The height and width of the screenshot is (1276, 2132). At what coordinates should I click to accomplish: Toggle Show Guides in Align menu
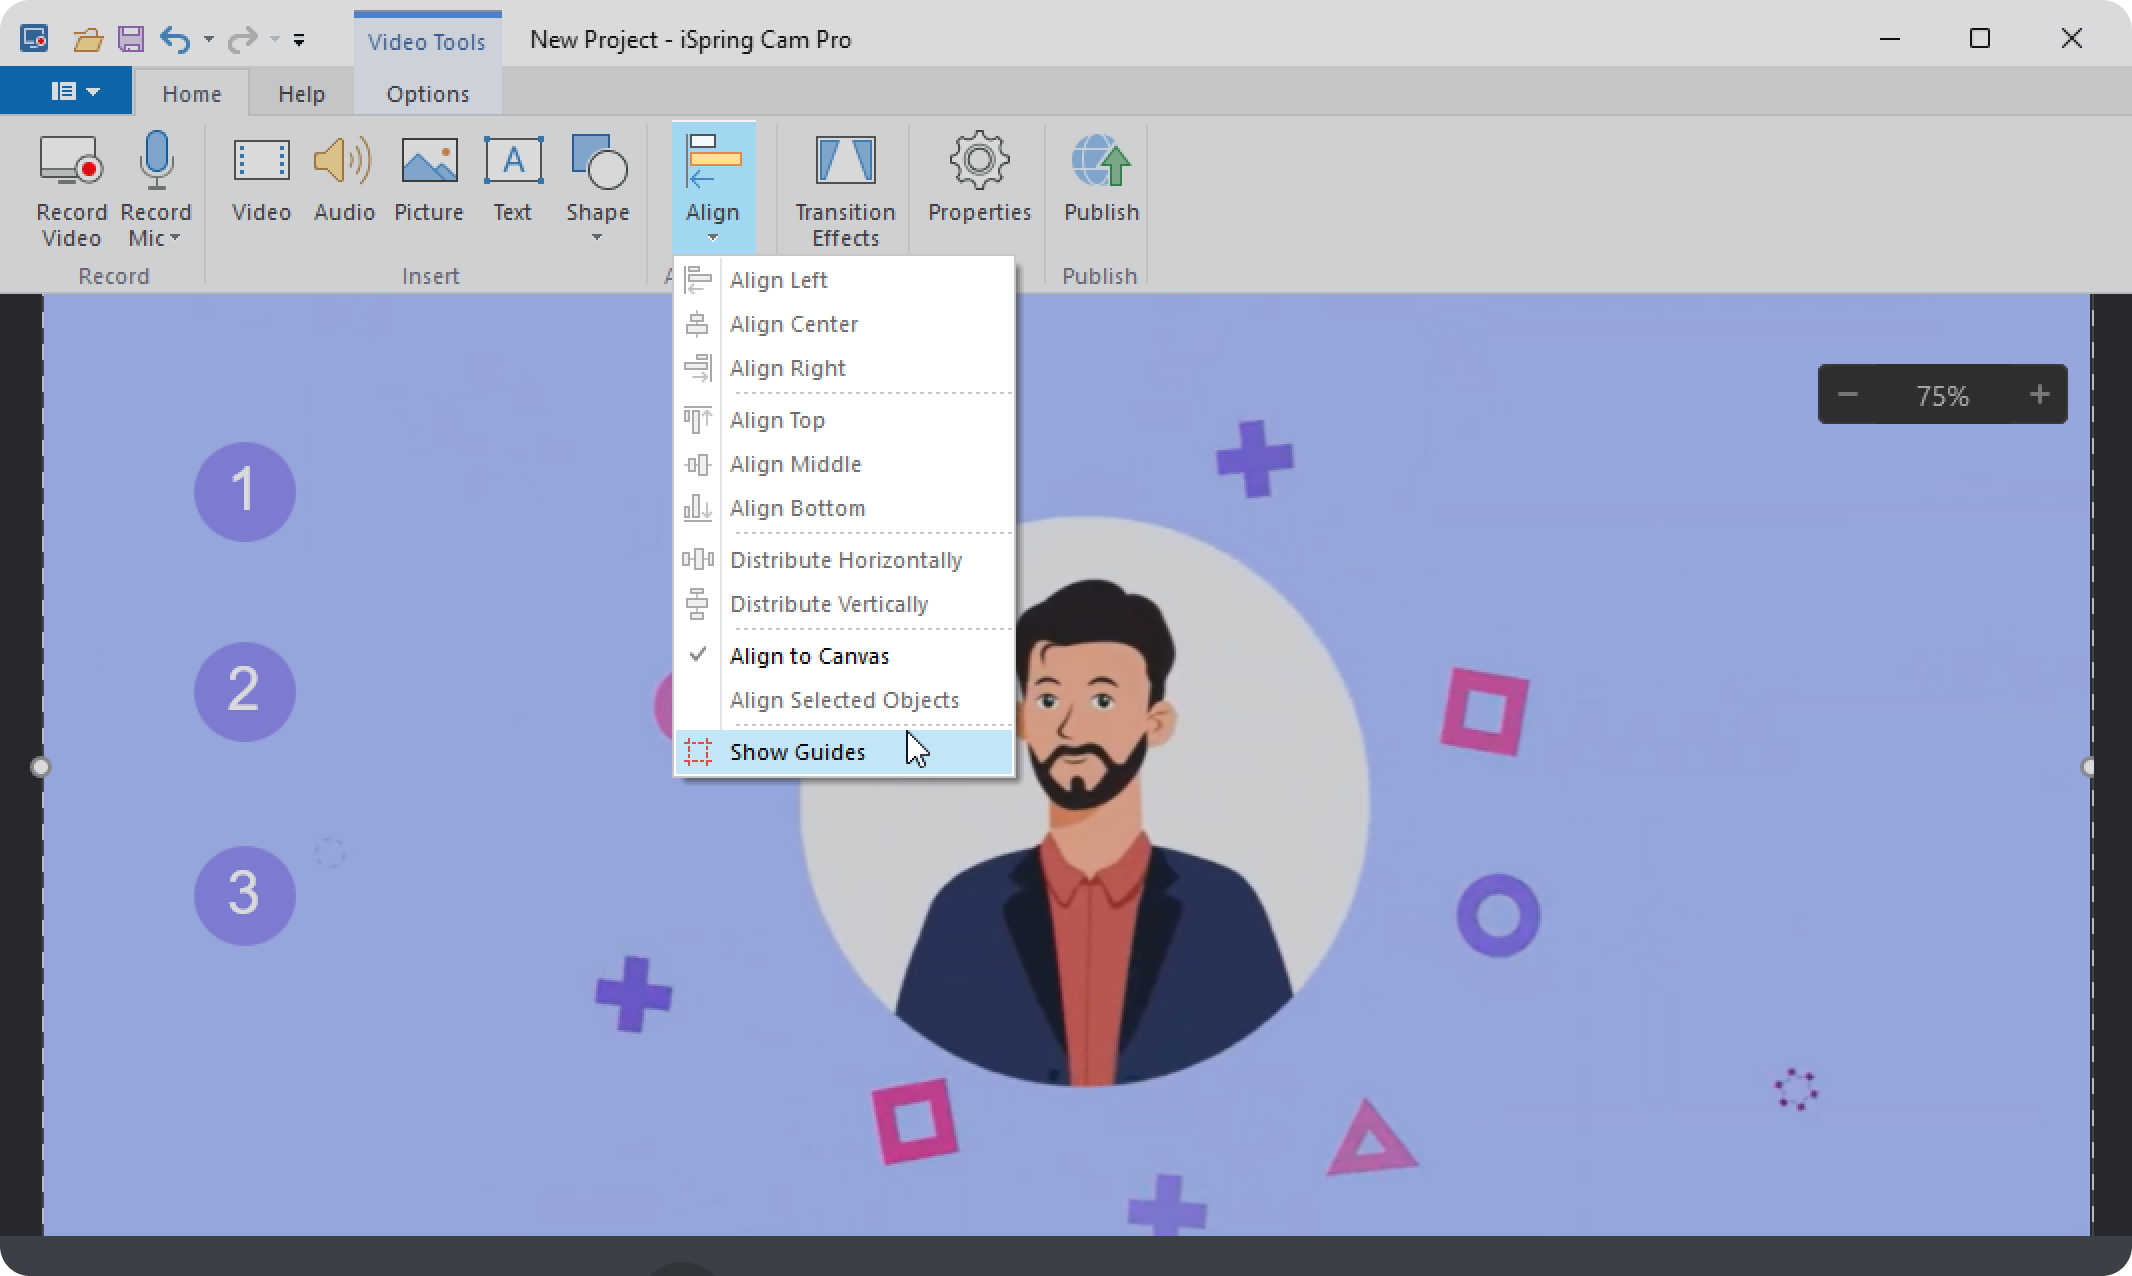797,752
